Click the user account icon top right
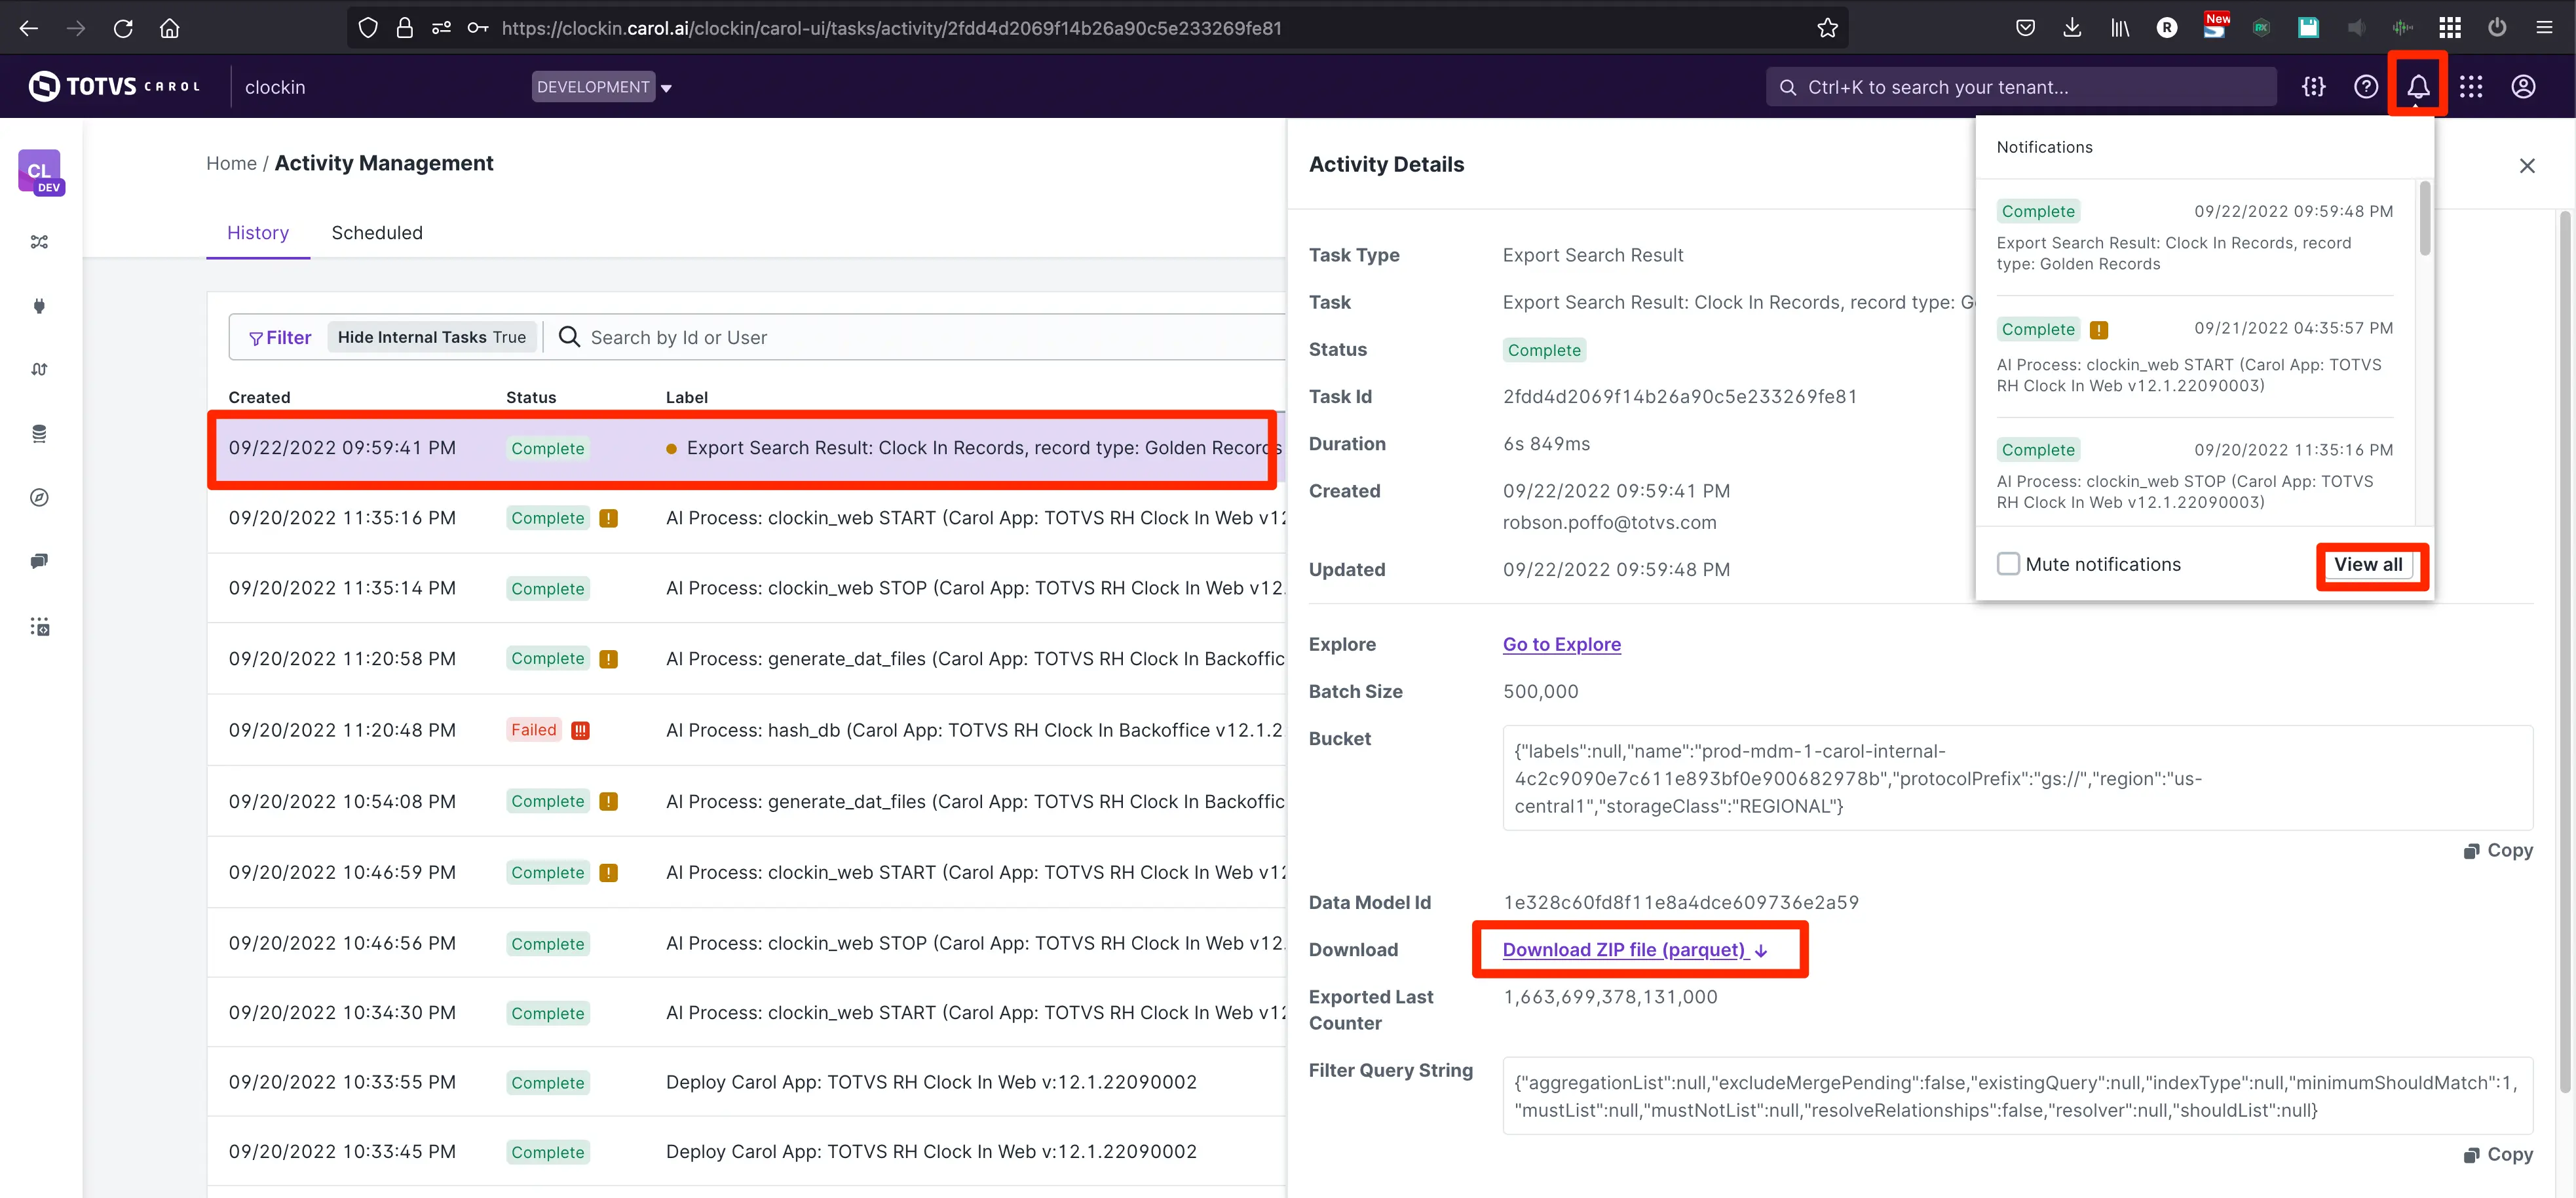Image resolution: width=2576 pixels, height=1198 pixels. [2525, 85]
